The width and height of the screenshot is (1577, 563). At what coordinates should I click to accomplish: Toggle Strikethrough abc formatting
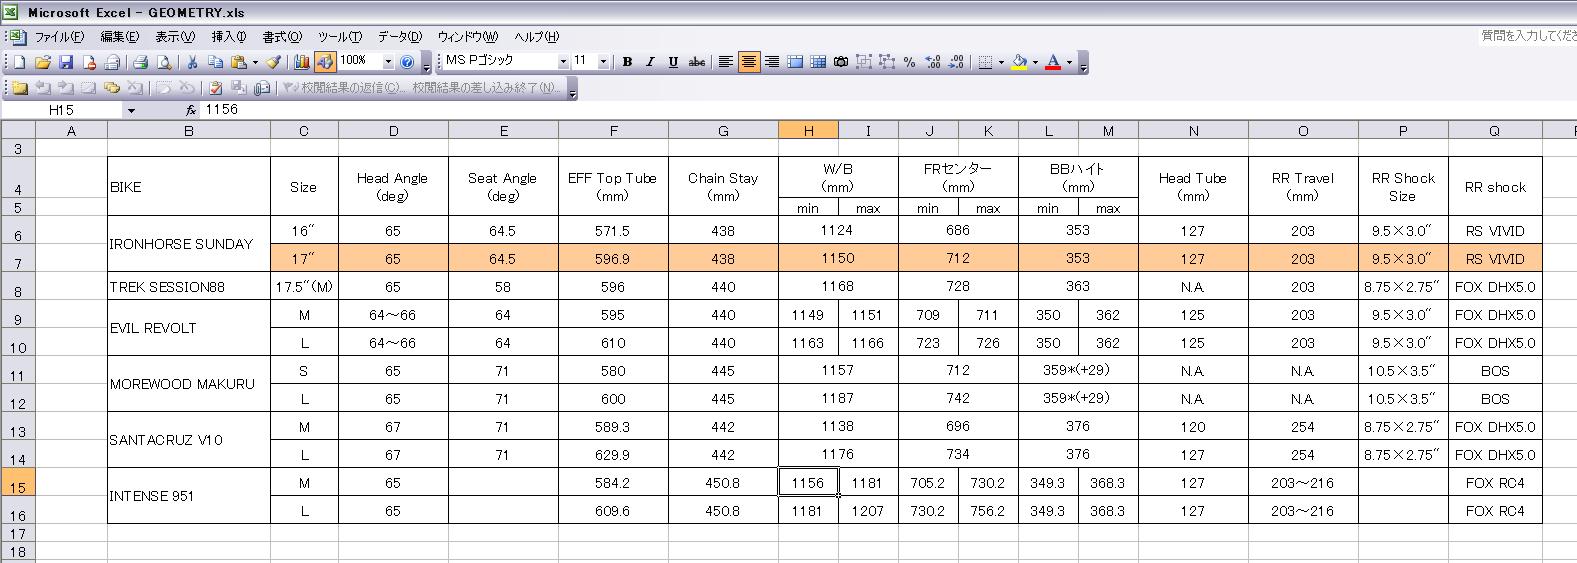point(697,62)
